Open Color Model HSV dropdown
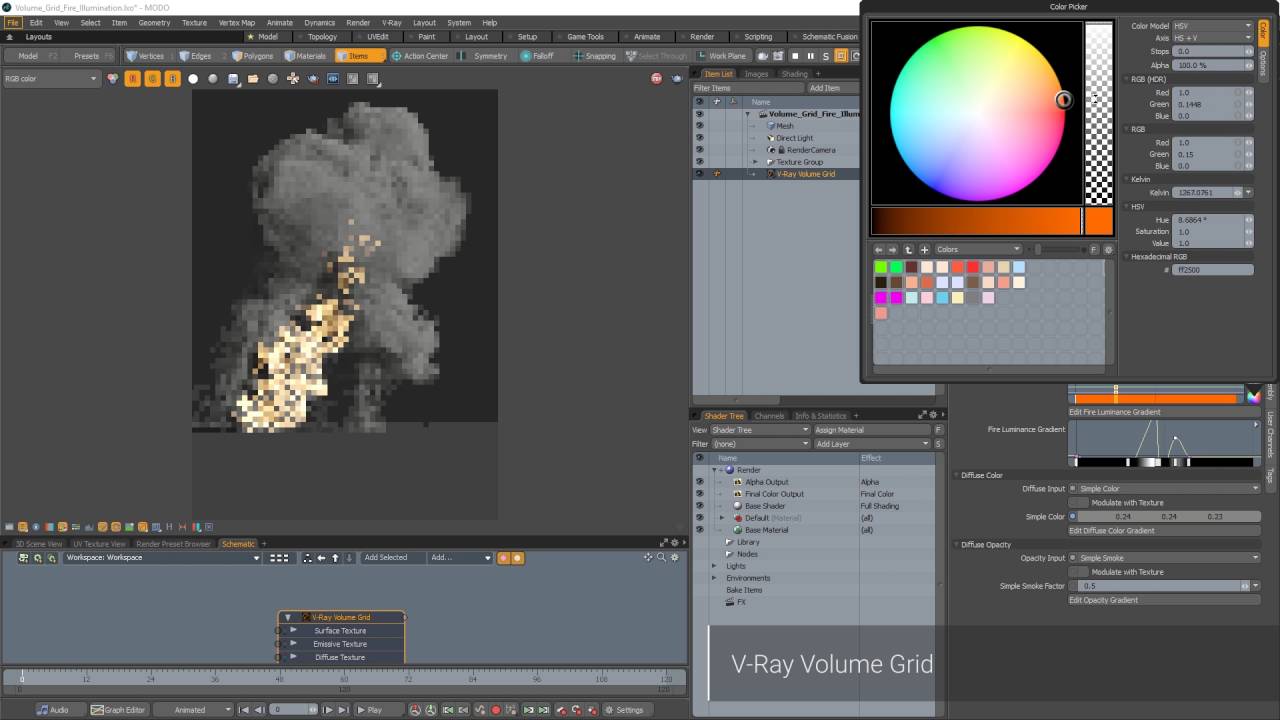 tap(1213, 25)
